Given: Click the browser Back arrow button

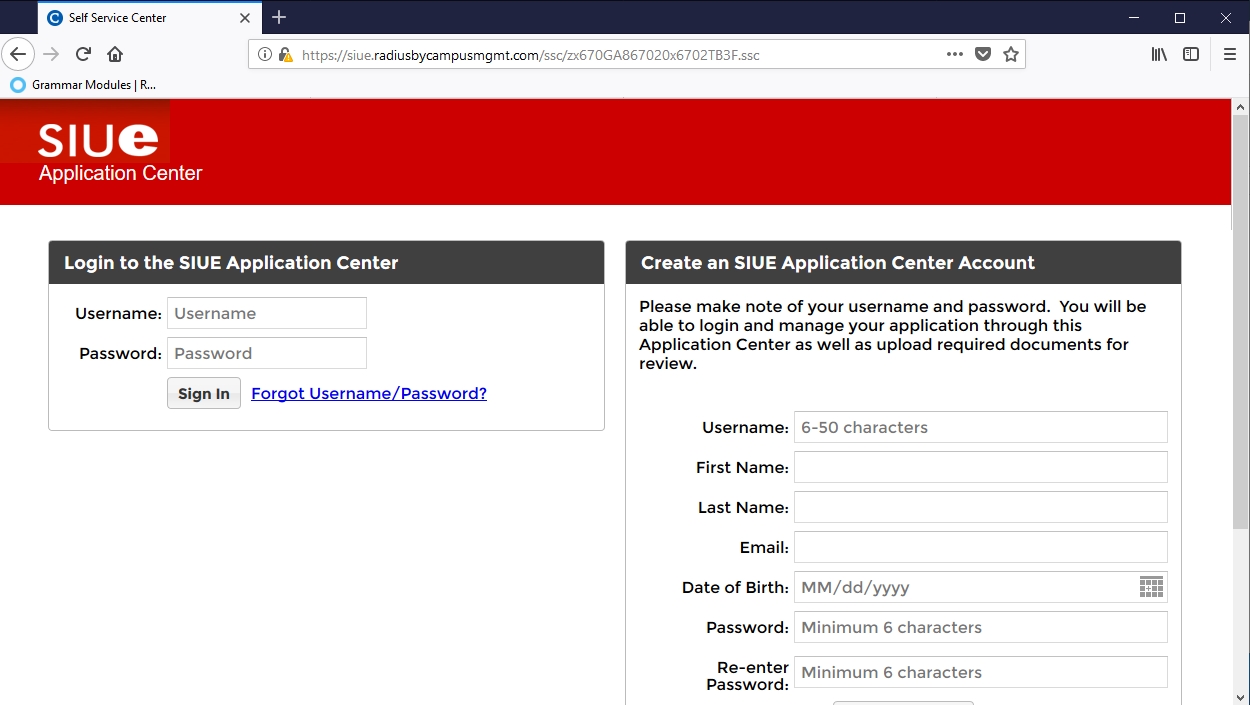Looking at the screenshot, I should (18, 54).
